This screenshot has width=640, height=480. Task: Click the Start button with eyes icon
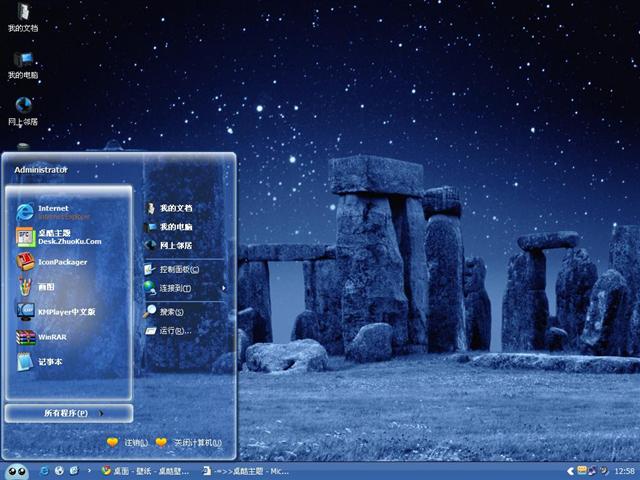[17, 472]
